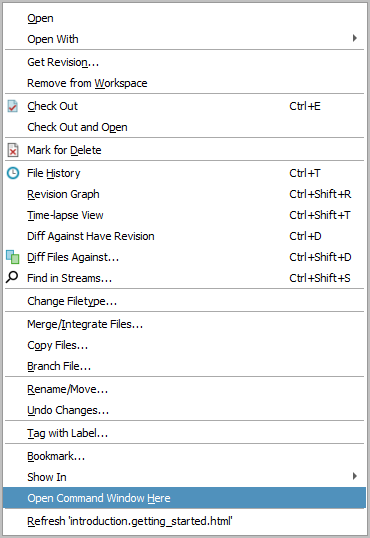Choose Check Out and Open
The height and width of the screenshot is (538, 370).
[x=184, y=127]
